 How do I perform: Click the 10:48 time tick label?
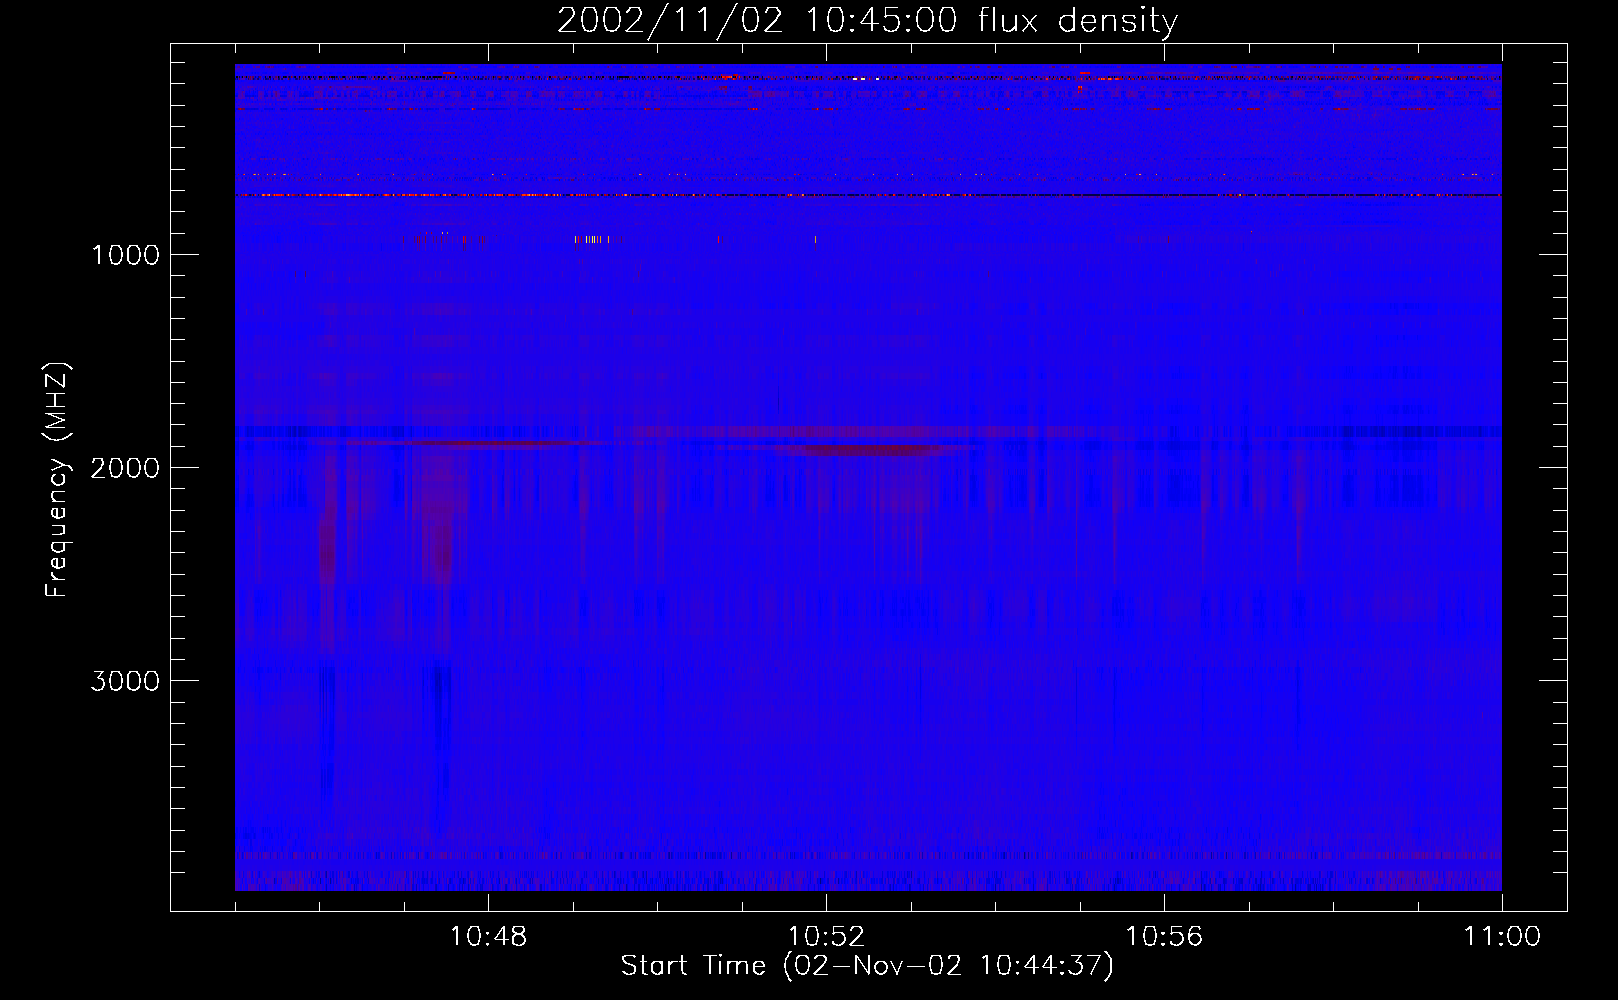(x=488, y=937)
